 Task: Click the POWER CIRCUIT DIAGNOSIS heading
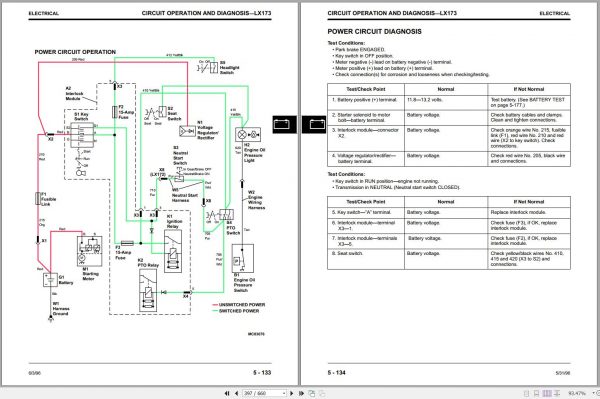pyautogui.click(x=374, y=32)
